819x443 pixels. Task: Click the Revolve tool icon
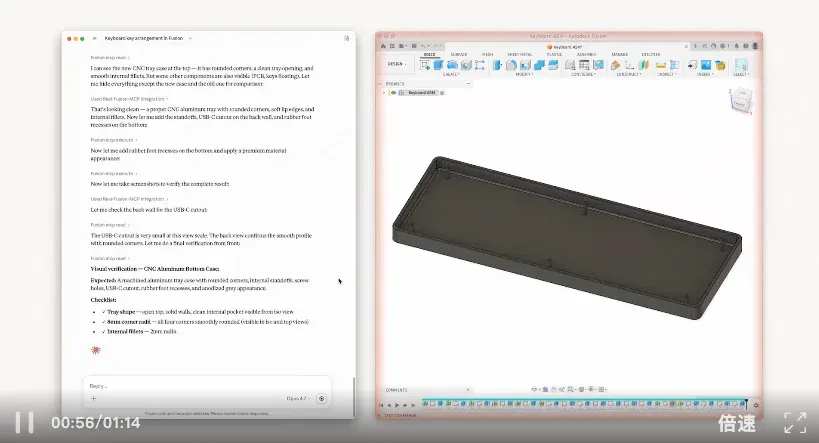(452, 65)
